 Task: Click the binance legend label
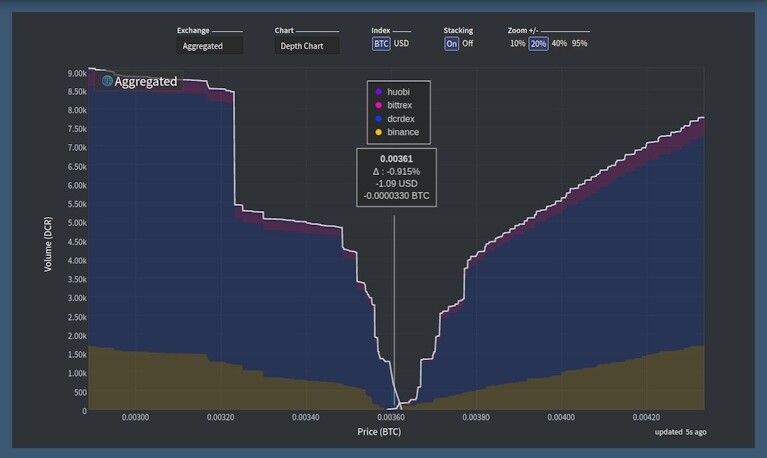[403, 132]
